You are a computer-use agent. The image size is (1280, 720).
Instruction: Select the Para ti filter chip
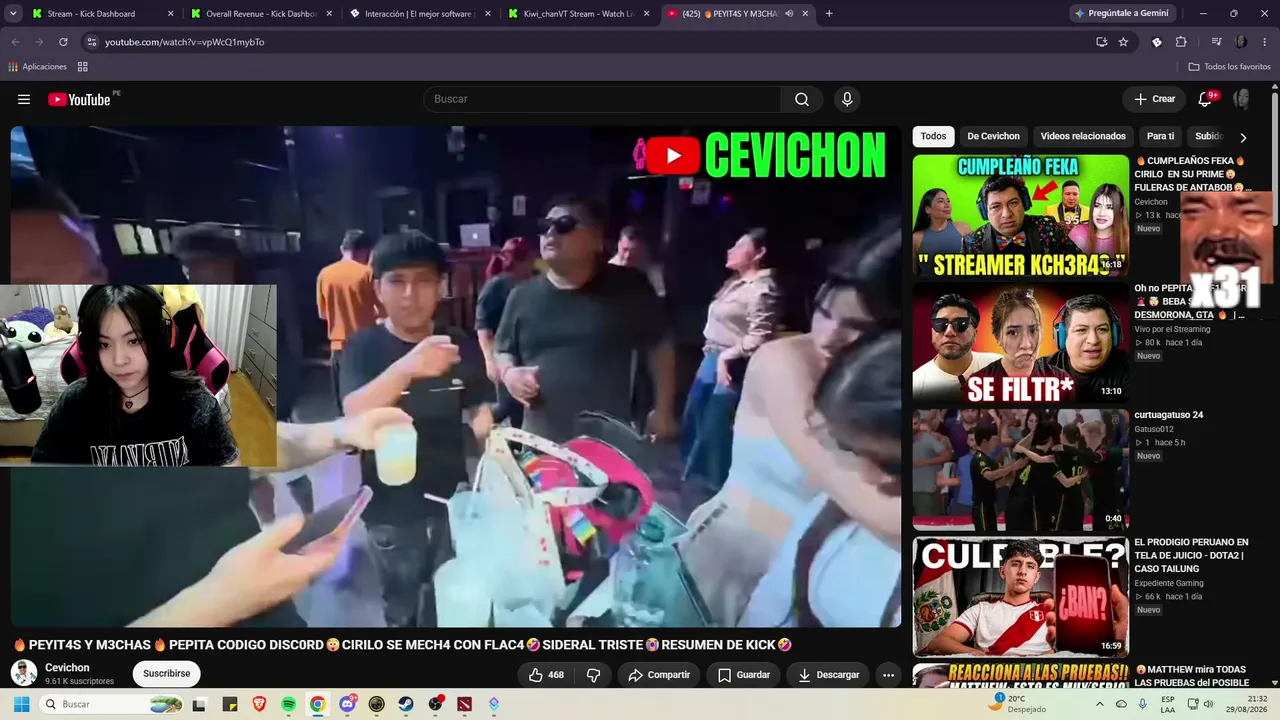click(1160, 137)
